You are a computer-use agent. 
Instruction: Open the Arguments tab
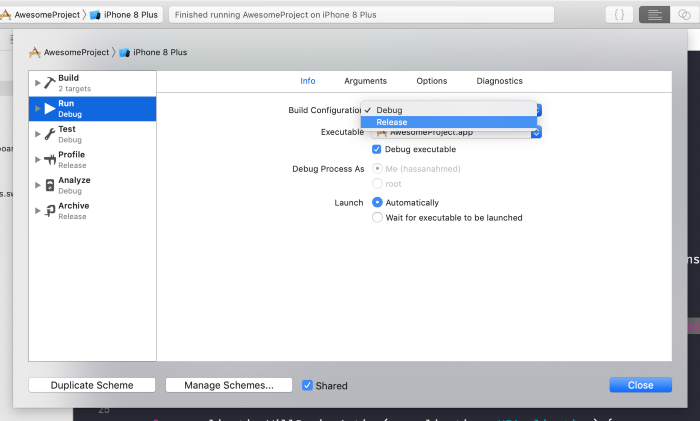[365, 81]
